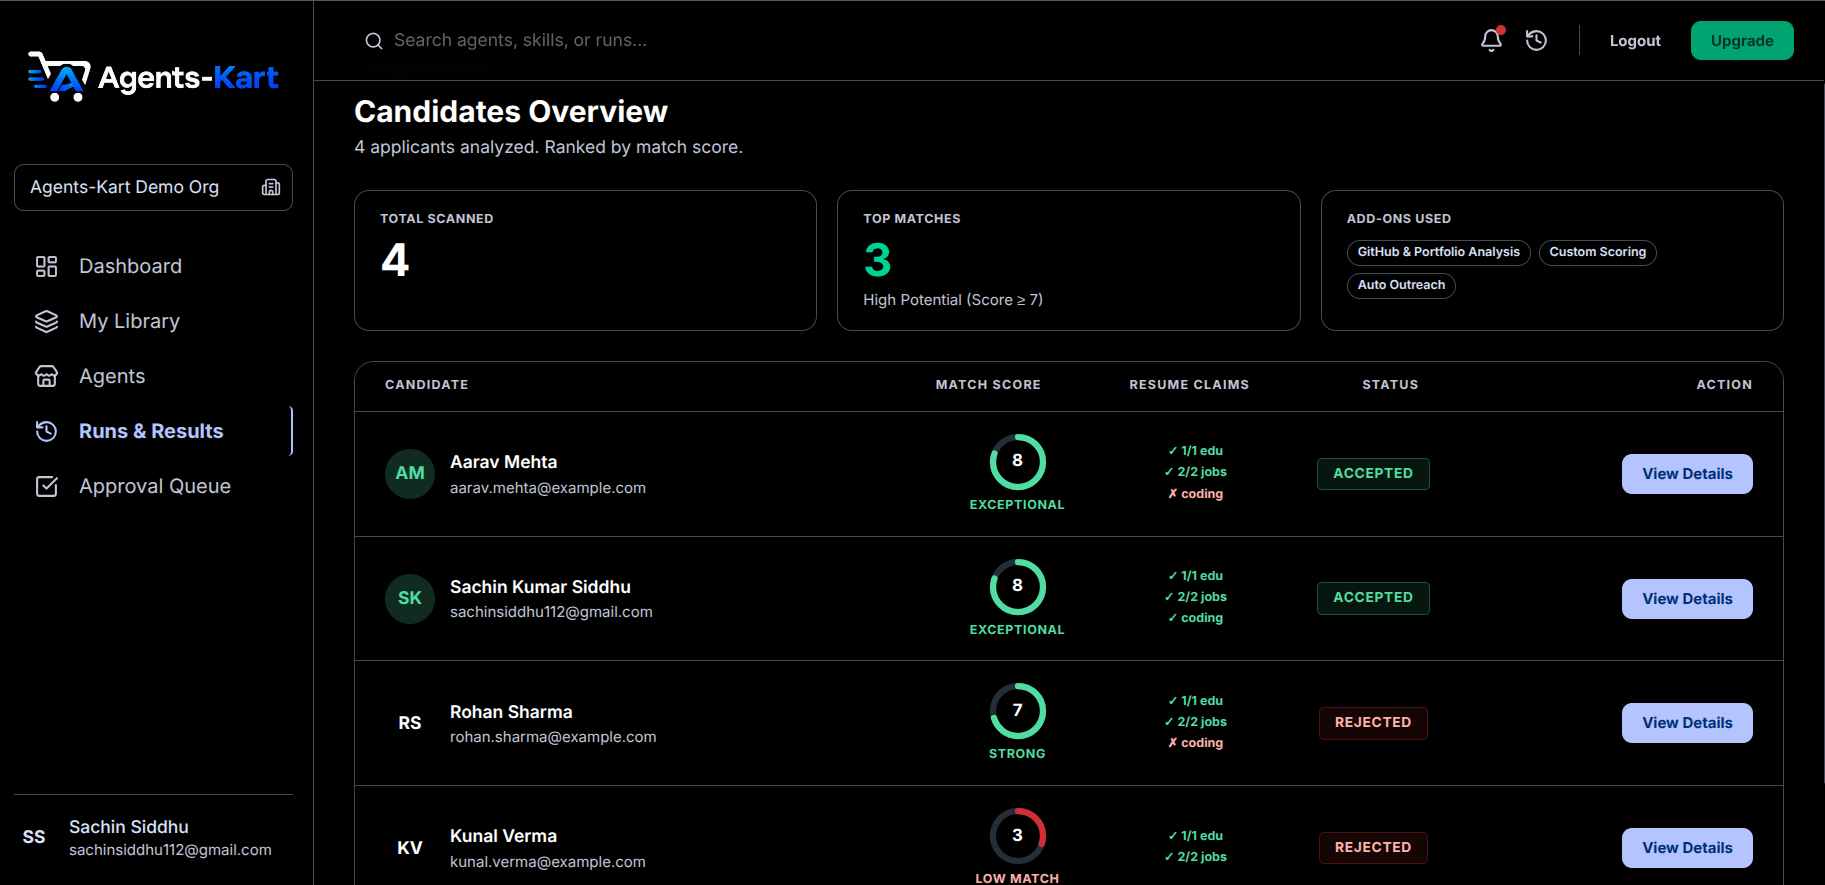This screenshot has width=1825, height=885.
Task: Open notifications bell icon
Action: click(1491, 40)
